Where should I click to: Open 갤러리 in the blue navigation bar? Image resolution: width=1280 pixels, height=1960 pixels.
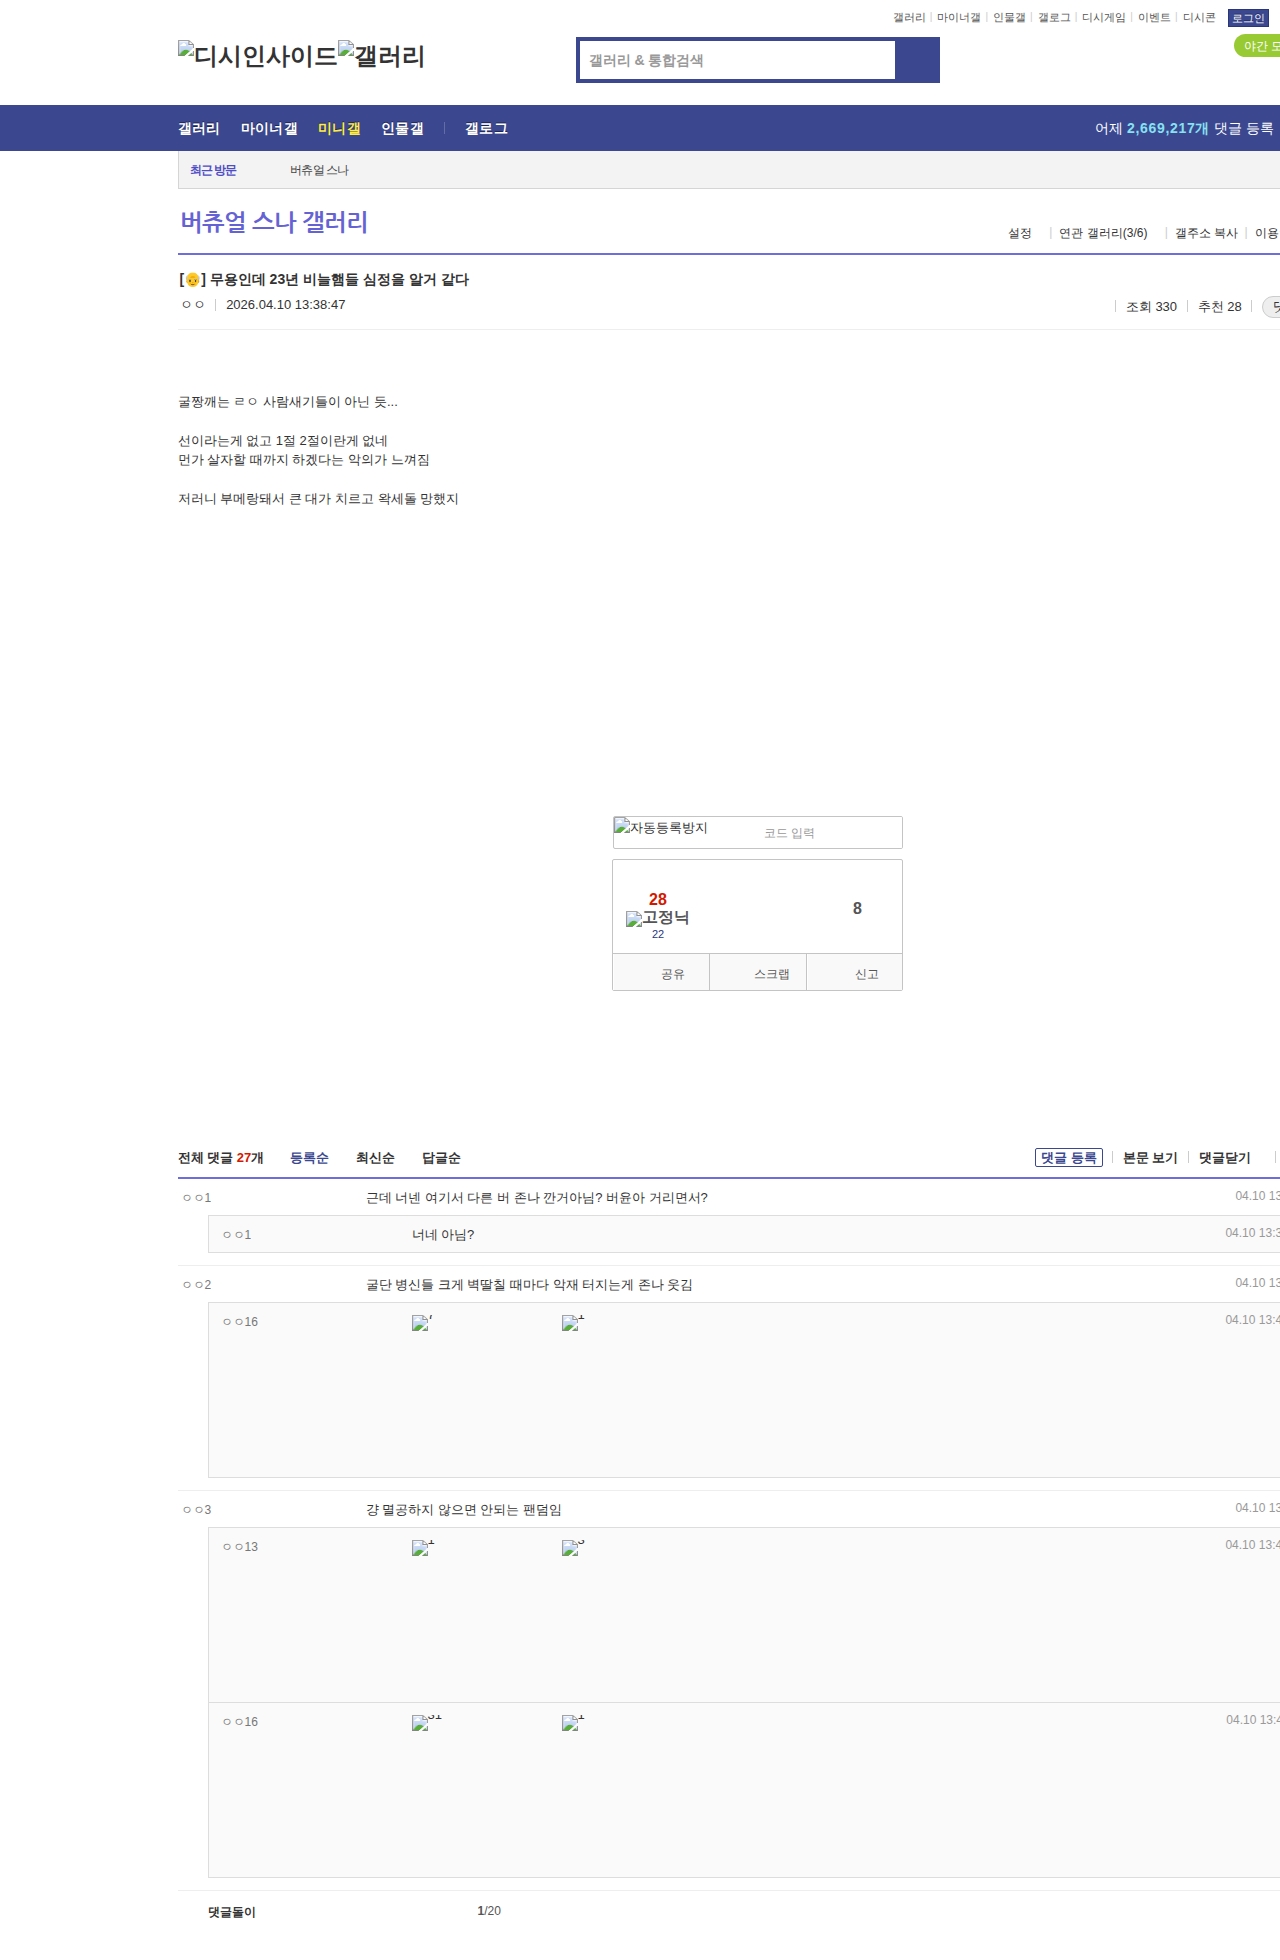[x=199, y=129]
